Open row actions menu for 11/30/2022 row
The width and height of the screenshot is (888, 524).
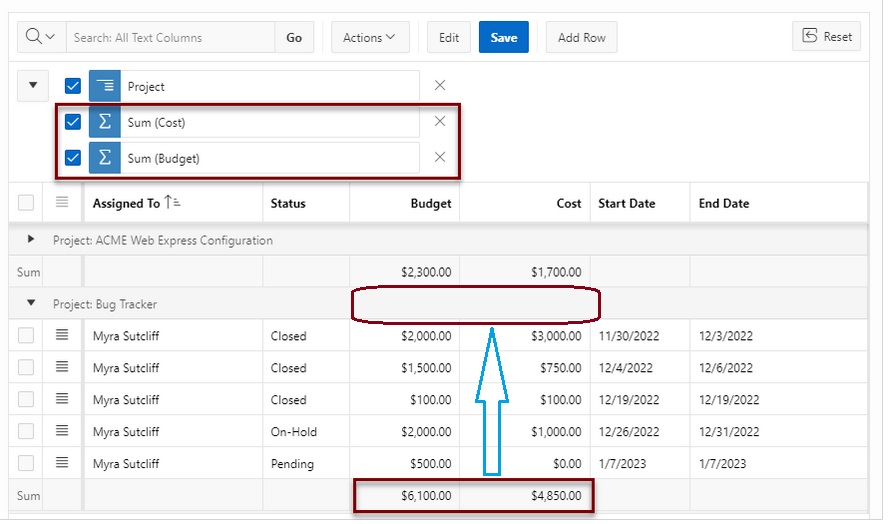point(62,335)
